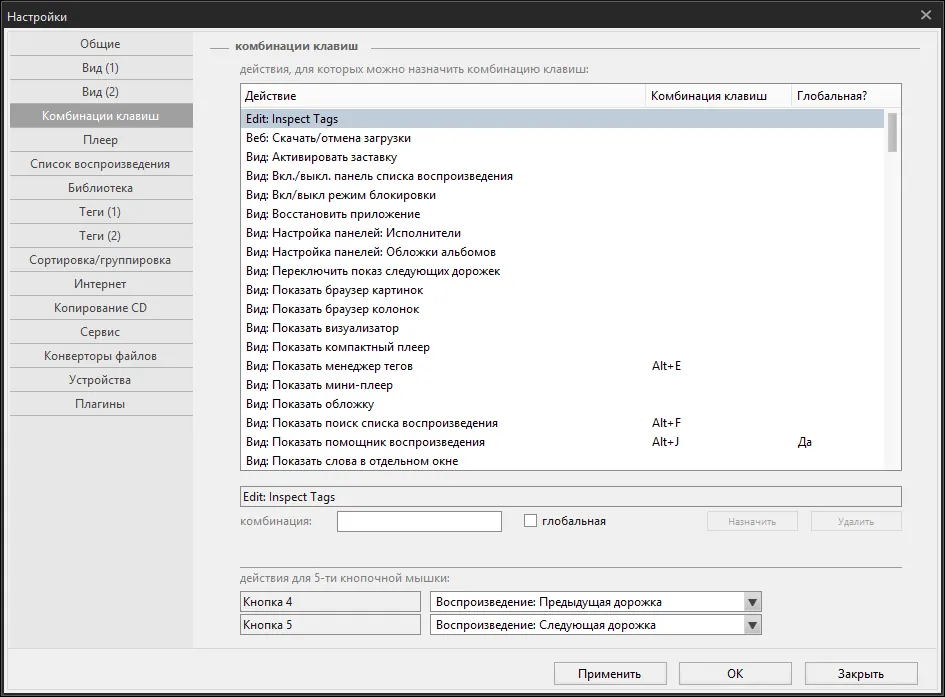This screenshot has width=945, height=697.
Task: Open the Плеер settings tab
Action: pos(101,140)
